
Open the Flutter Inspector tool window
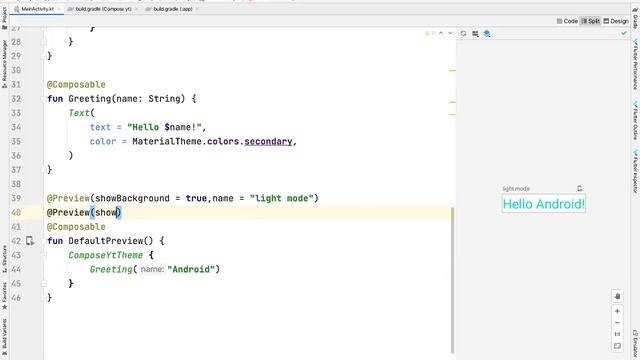point(636,171)
